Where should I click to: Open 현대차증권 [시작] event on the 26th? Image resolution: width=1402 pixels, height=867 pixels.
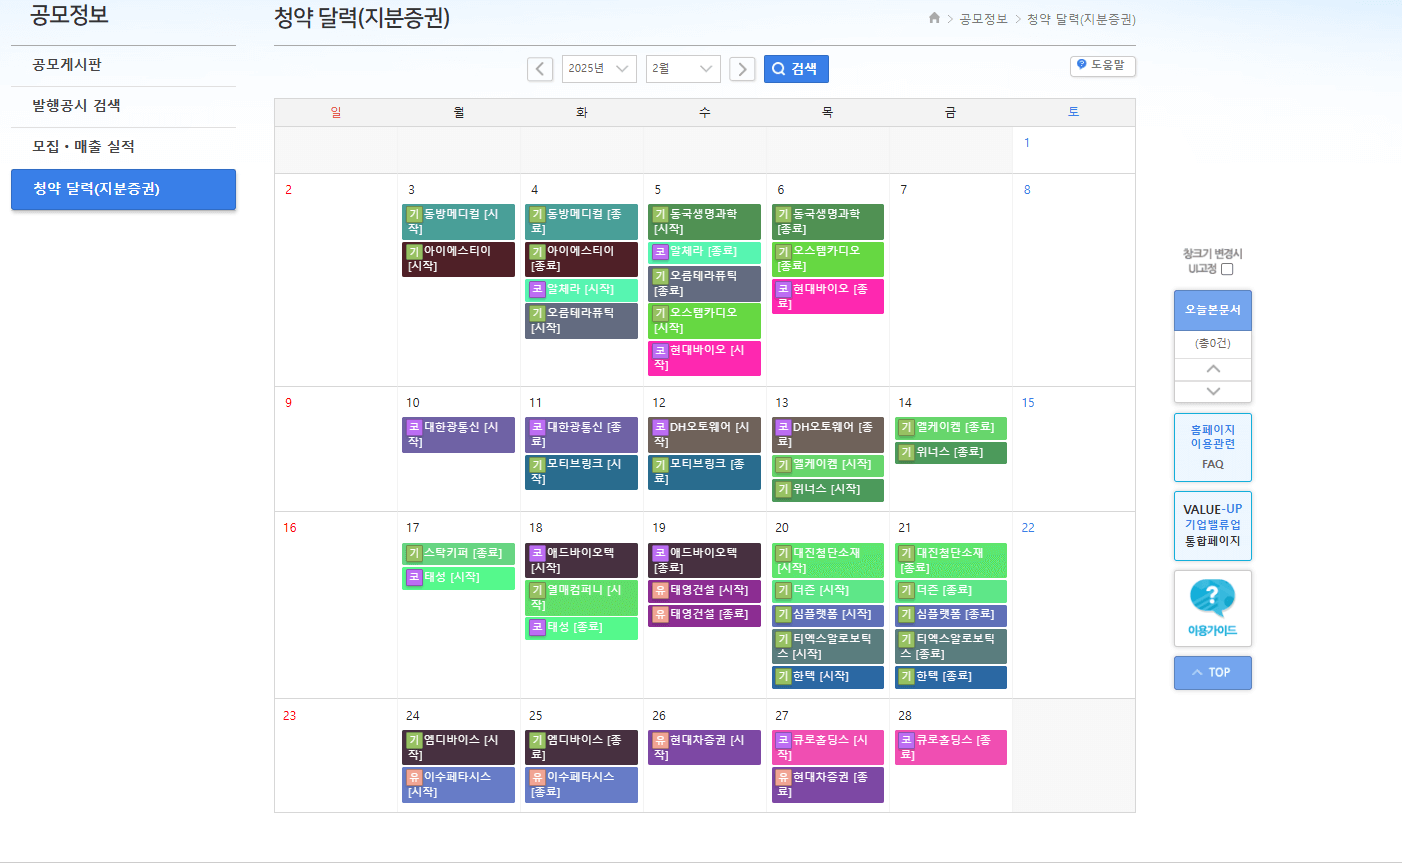(x=704, y=748)
